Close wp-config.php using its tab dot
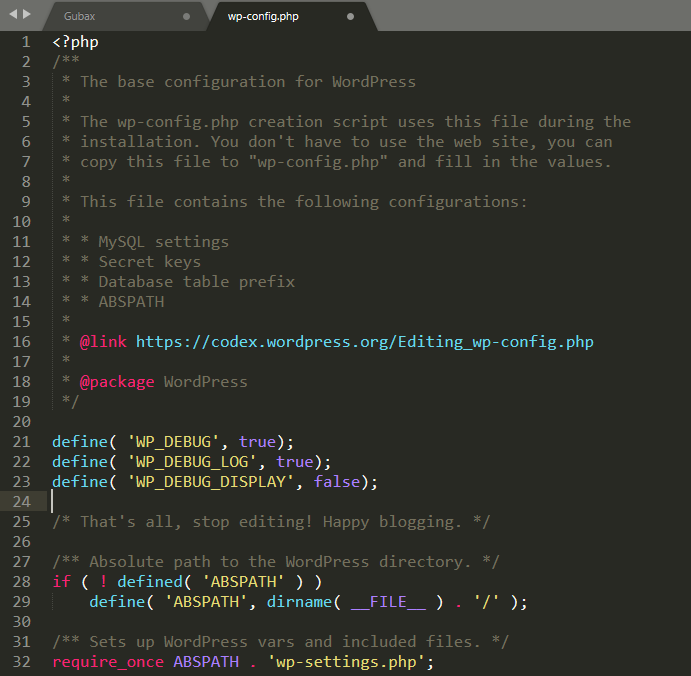This screenshot has height=676, width=691. coord(350,17)
